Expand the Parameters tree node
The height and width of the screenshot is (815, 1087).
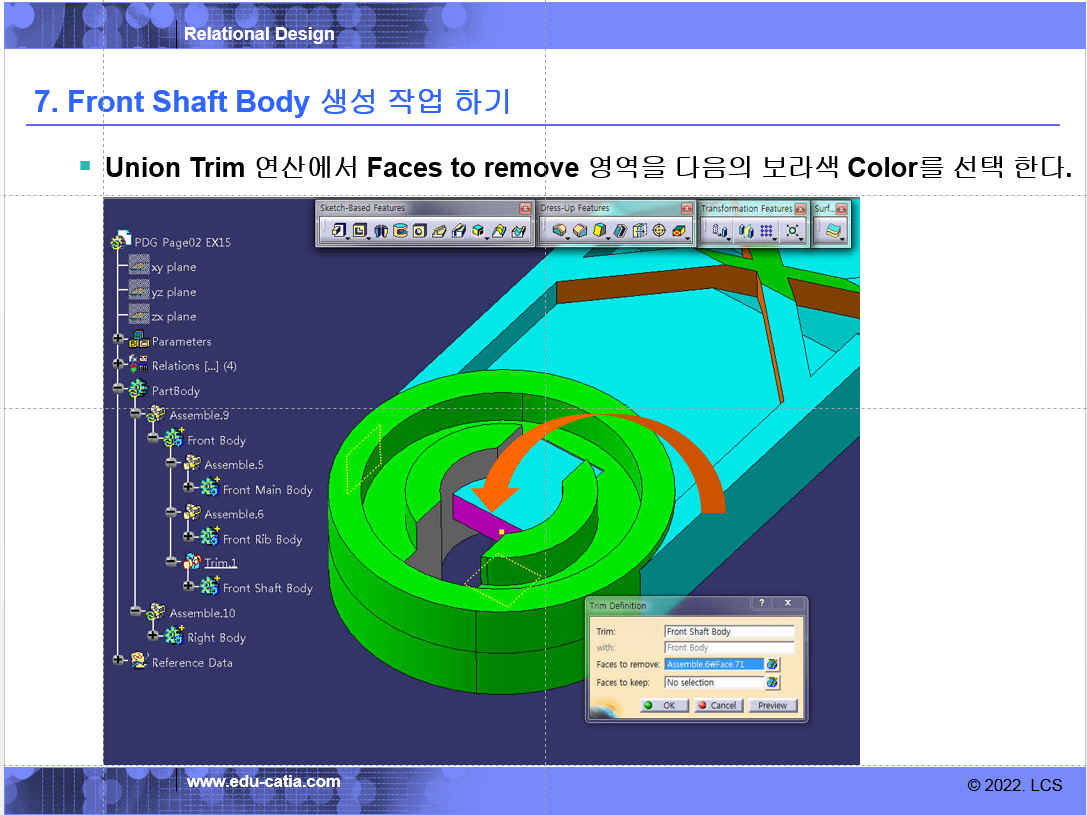[118, 341]
